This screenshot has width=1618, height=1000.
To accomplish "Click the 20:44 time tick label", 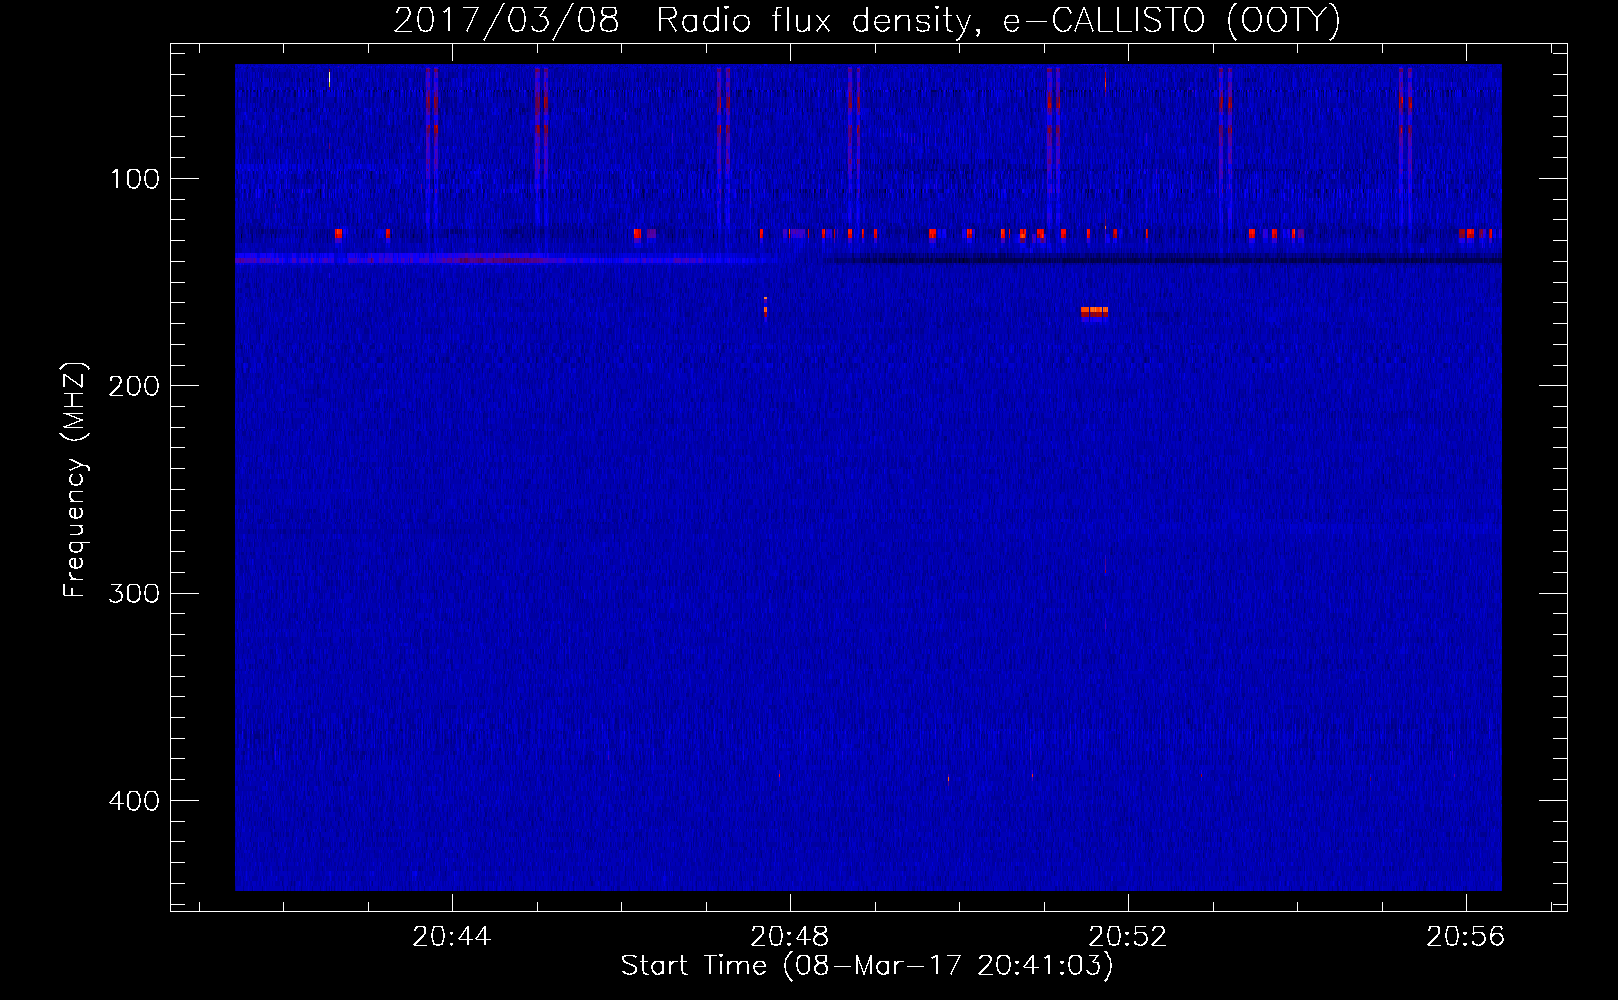I will point(452,937).
